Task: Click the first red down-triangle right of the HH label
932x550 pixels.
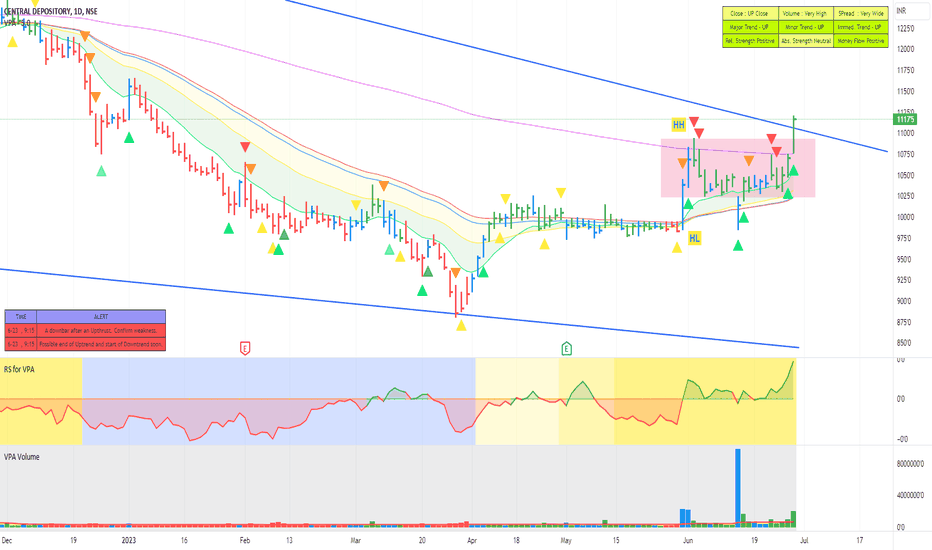Action: [x=694, y=121]
